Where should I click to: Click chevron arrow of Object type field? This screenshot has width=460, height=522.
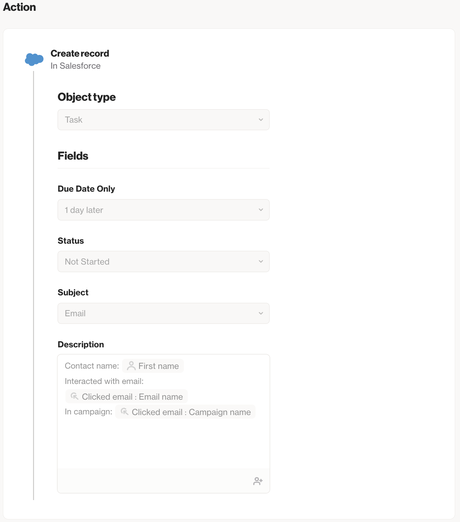point(261,120)
